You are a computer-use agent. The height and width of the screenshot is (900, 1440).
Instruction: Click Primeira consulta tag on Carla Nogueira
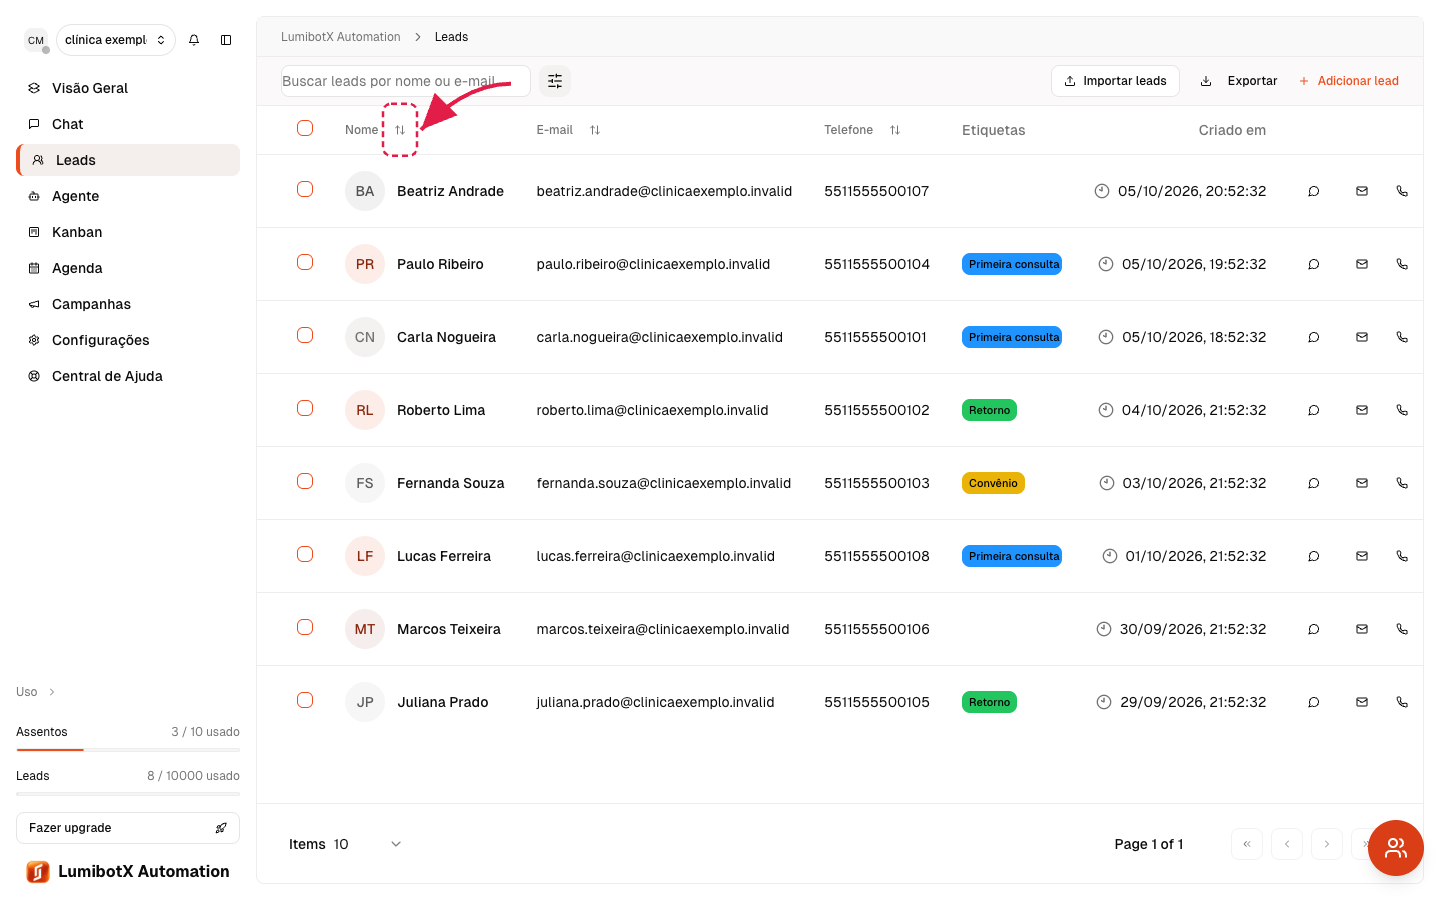pos(1012,337)
